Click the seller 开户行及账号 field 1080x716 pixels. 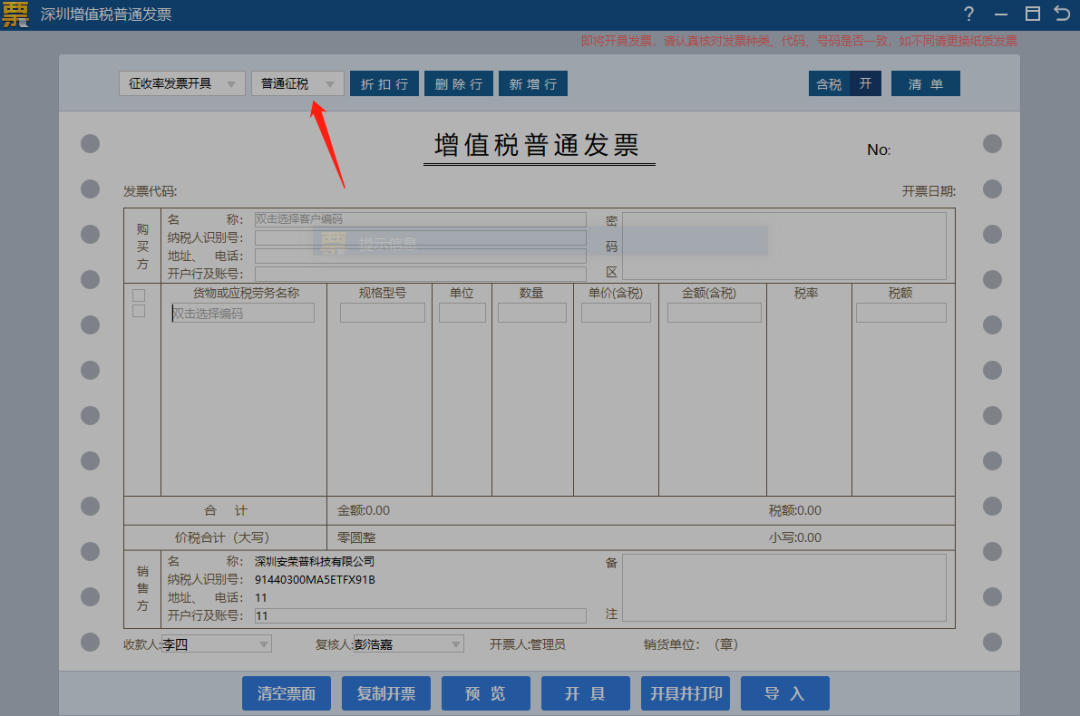coord(420,615)
